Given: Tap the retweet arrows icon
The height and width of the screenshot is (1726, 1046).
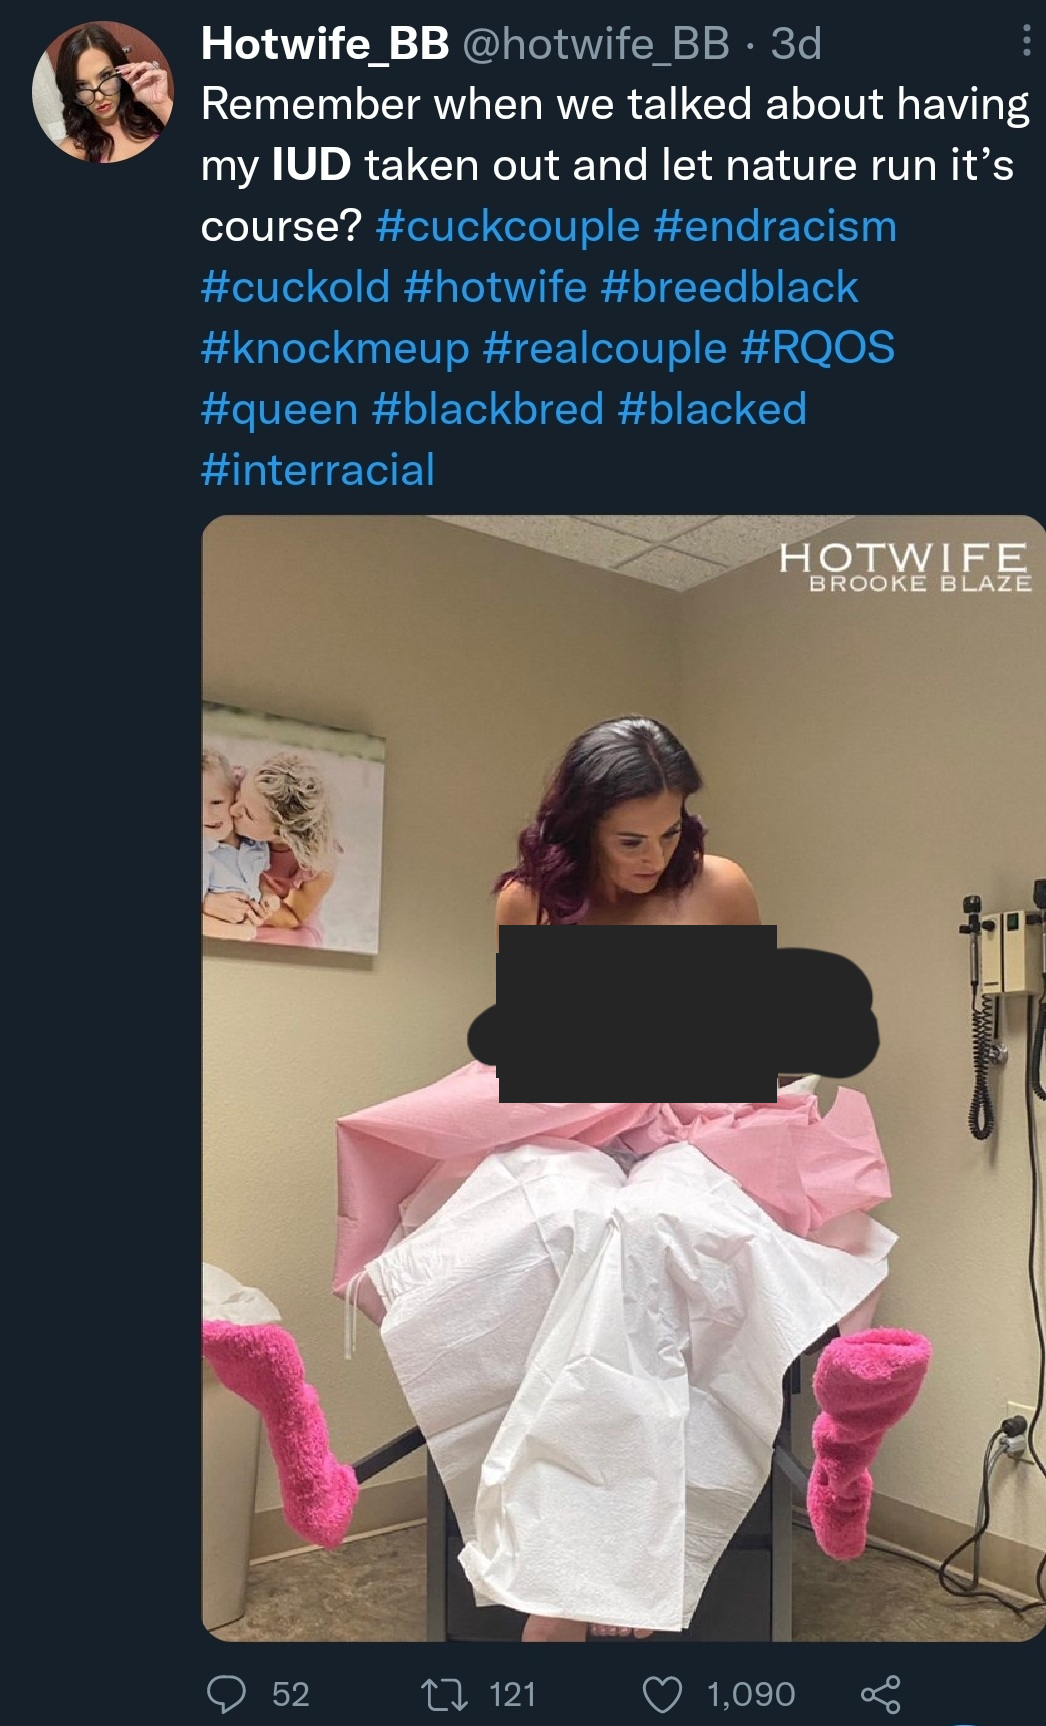Looking at the screenshot, I should click(x=440, y=1694).
